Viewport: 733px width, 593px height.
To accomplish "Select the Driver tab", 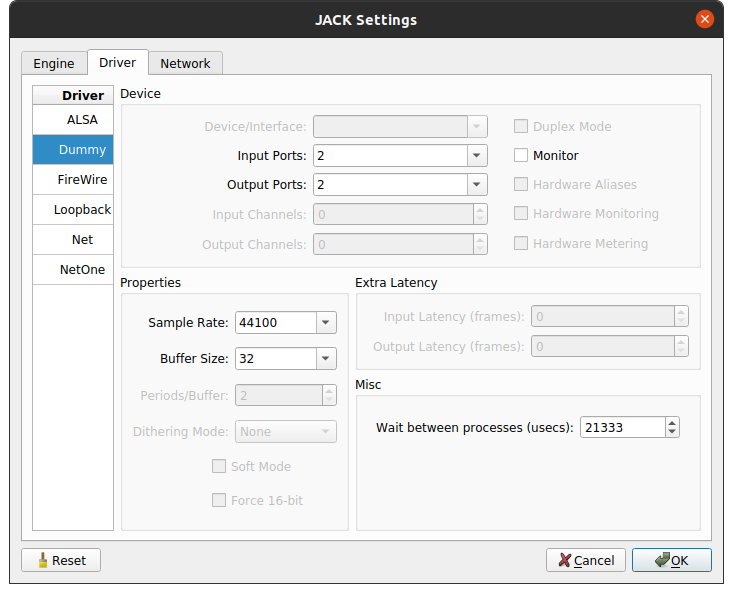I will point(117,62).
